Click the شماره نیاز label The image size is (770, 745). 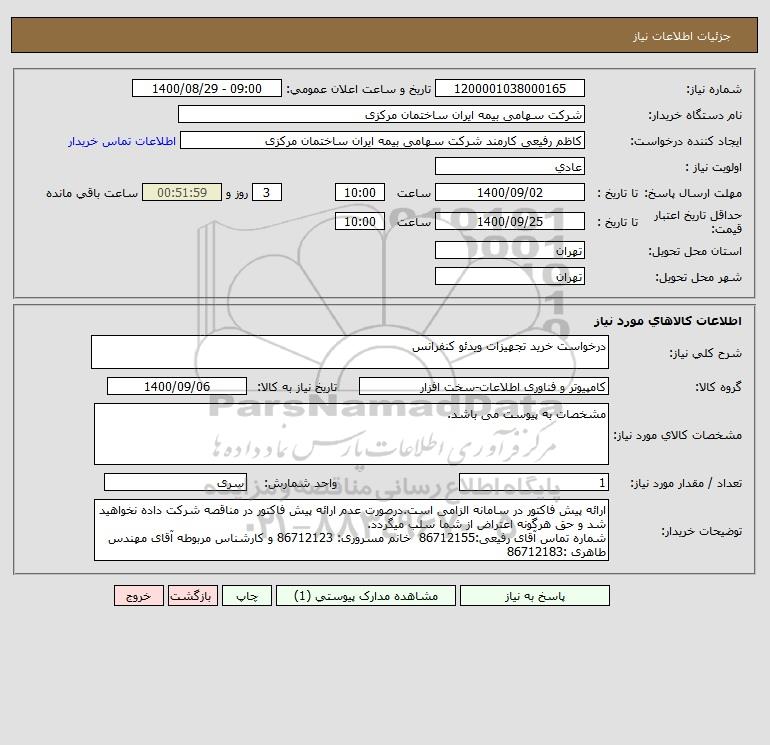pos(714,89)
